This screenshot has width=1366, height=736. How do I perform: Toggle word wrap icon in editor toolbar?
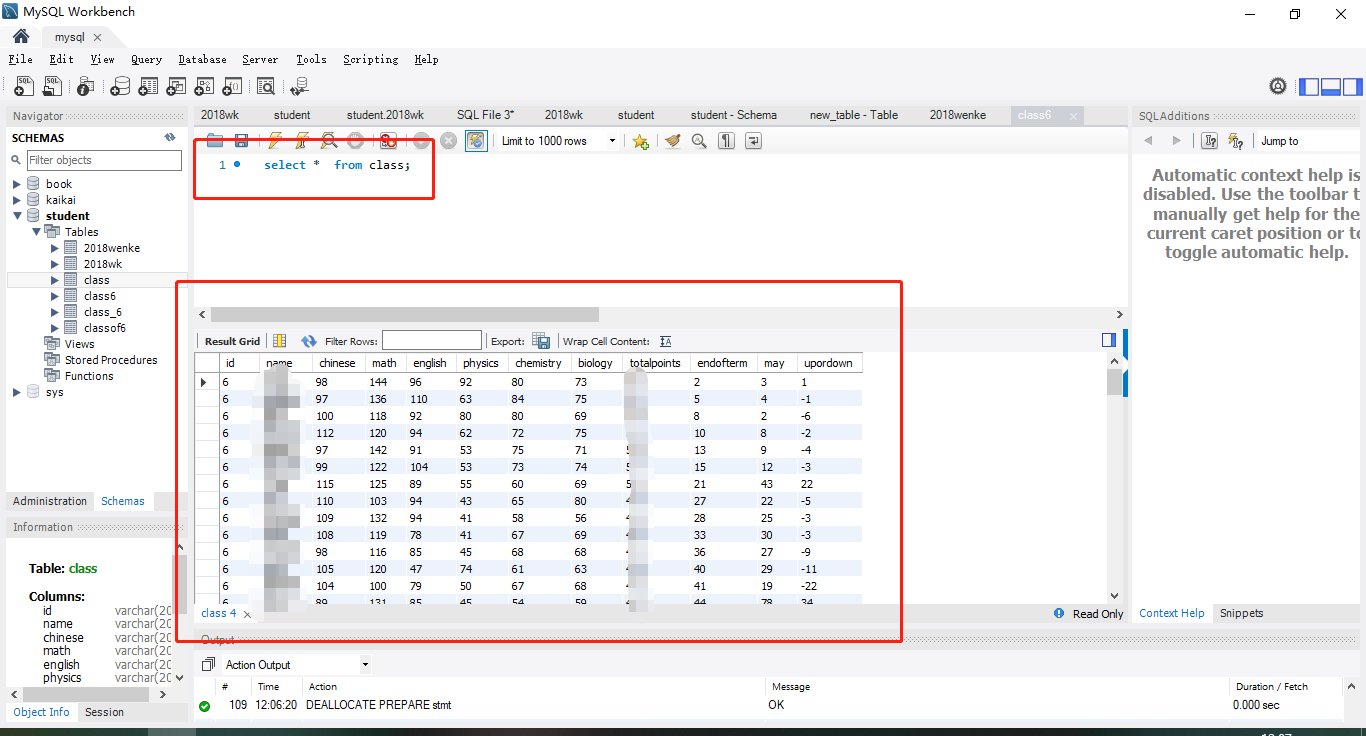pos(753,141)
